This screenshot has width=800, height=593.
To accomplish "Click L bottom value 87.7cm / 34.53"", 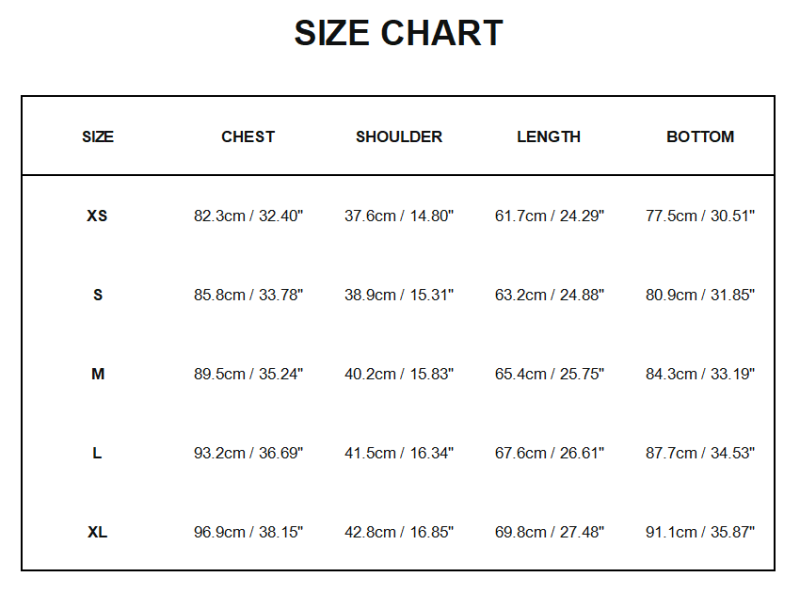I will coord(700,453).
